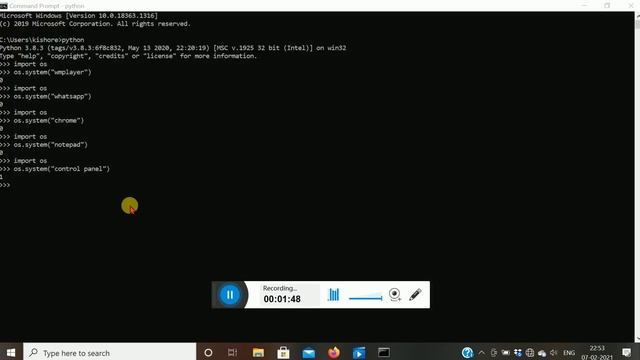The height and width of the screenshot is (360, 640).
Task: Click the Get Help question mark tray icon
Action: (467, 353)
